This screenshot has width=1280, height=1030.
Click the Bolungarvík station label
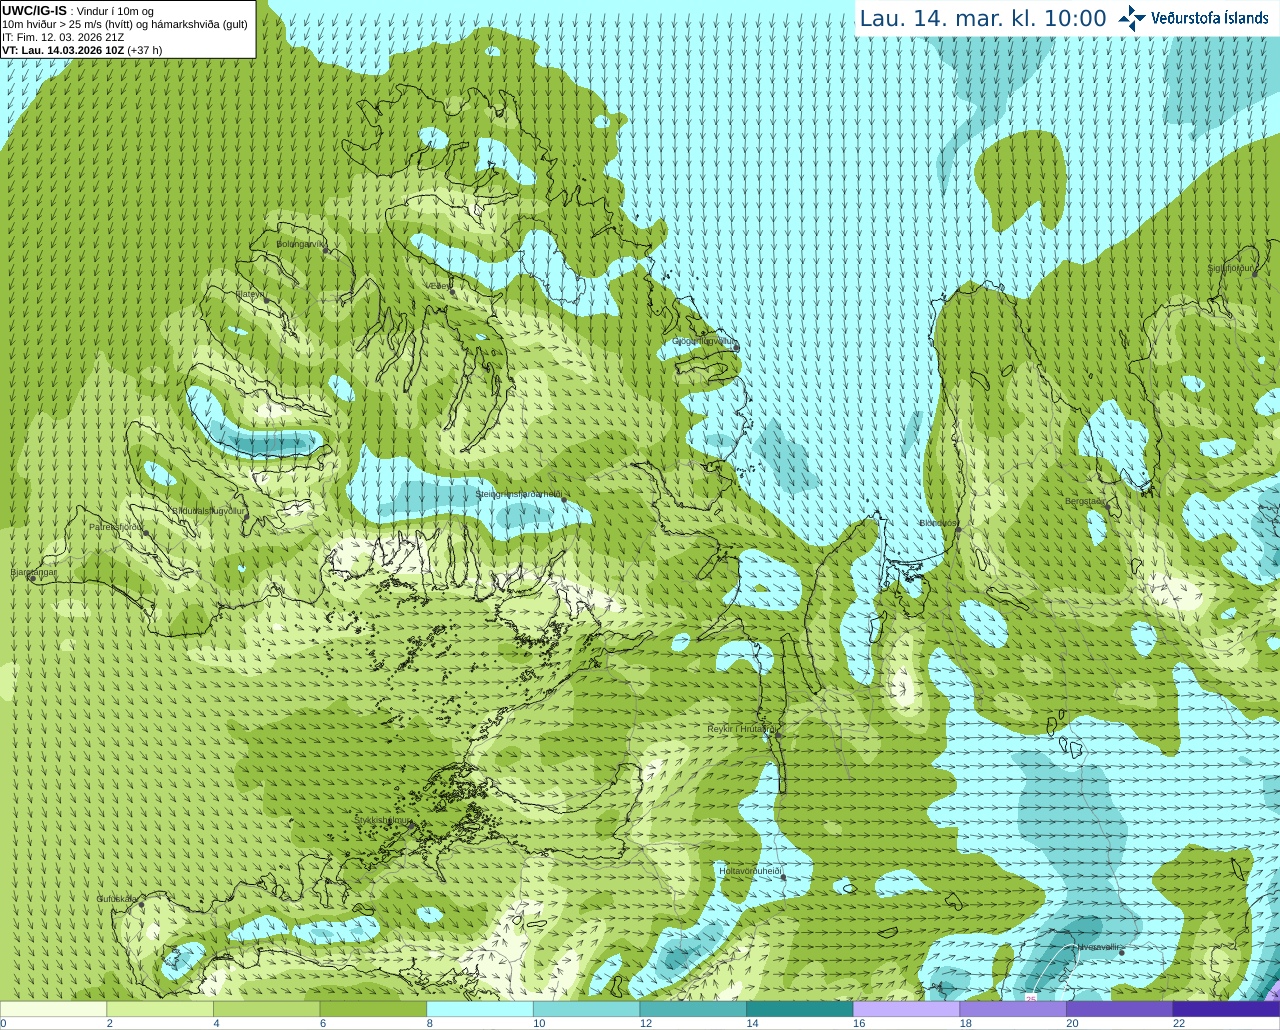(301, 244)
